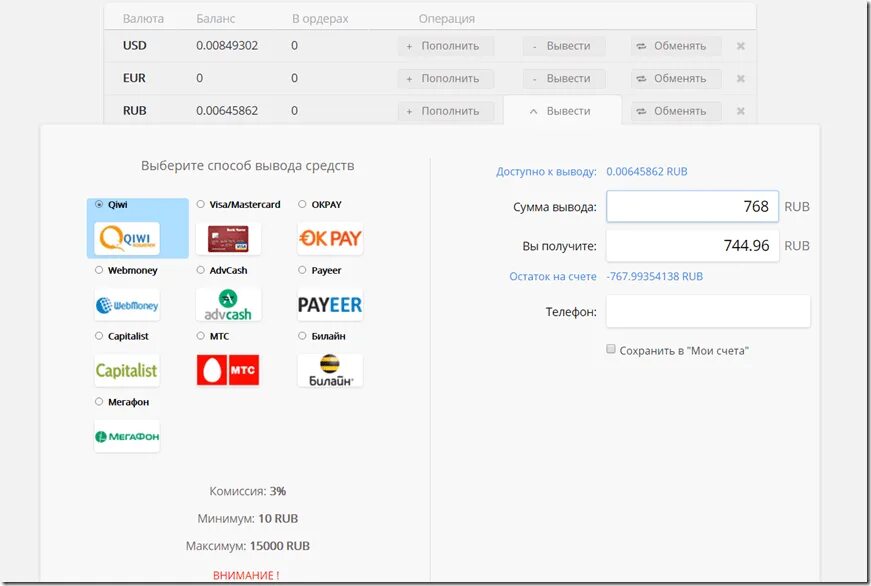Click the Баланс column header
The width and height of the screenshot is (871, 586).
(216, 19)
